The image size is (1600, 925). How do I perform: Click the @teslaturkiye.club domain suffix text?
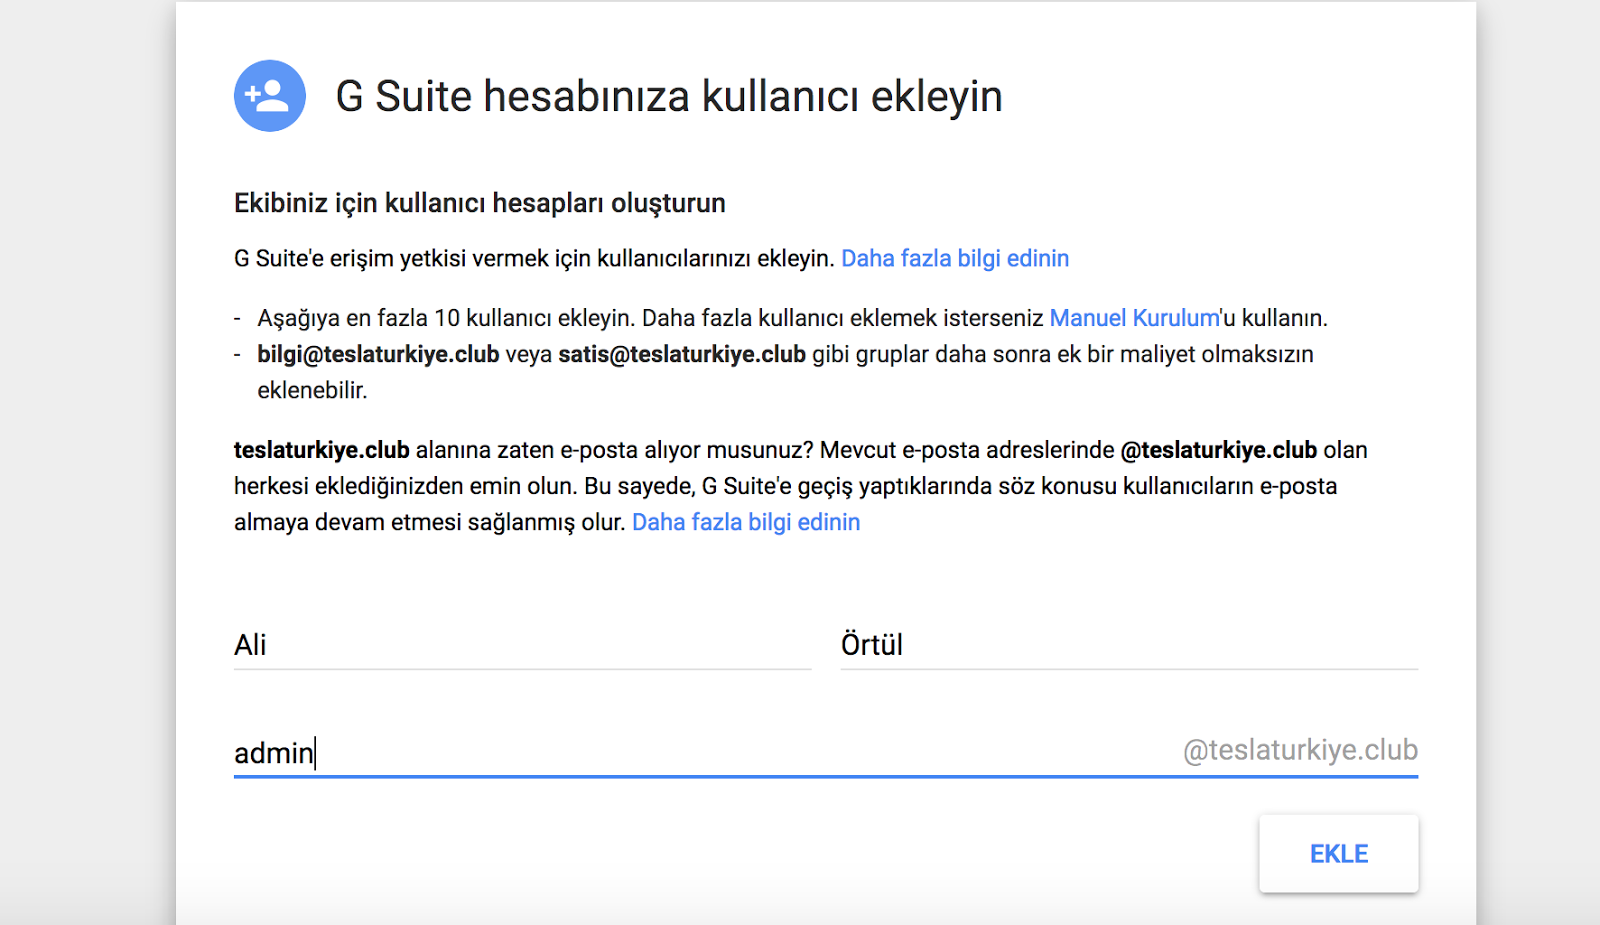click(x=1300, y=750)
